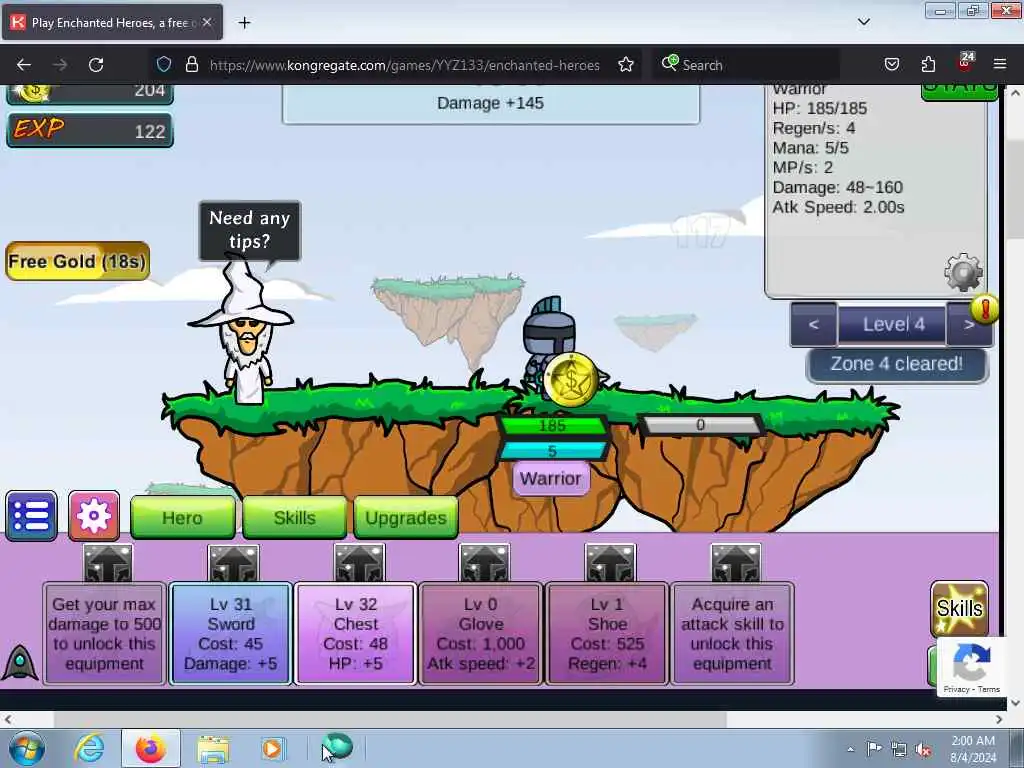Show hidden tray icons arrow
The height and width of the screenshot is (768, 1024).
click(x=850, y=749)
